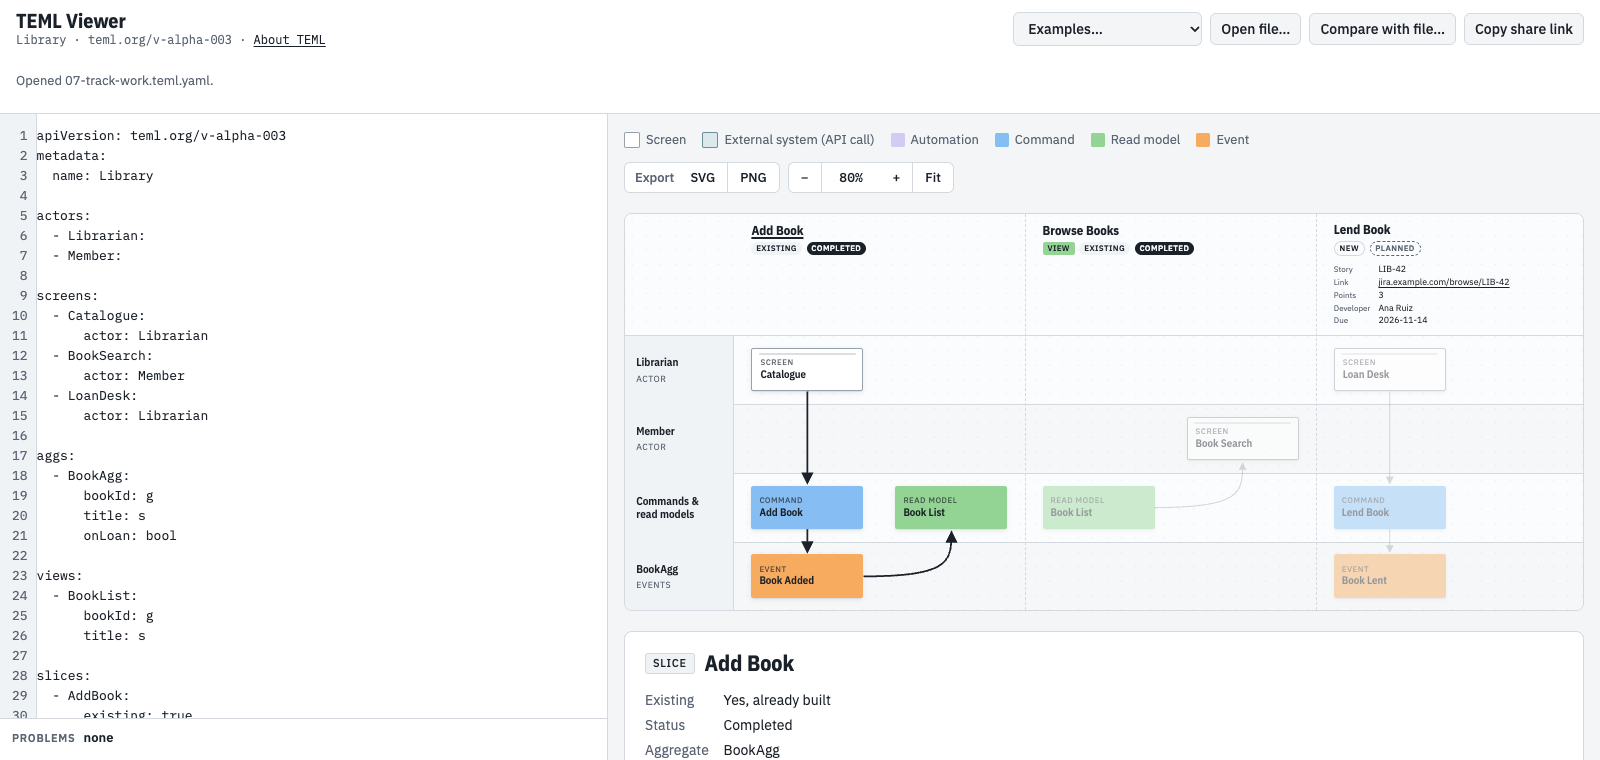1600x760 pixels.
Task: Click code line 'name: Library'
Action: (103, 176)
